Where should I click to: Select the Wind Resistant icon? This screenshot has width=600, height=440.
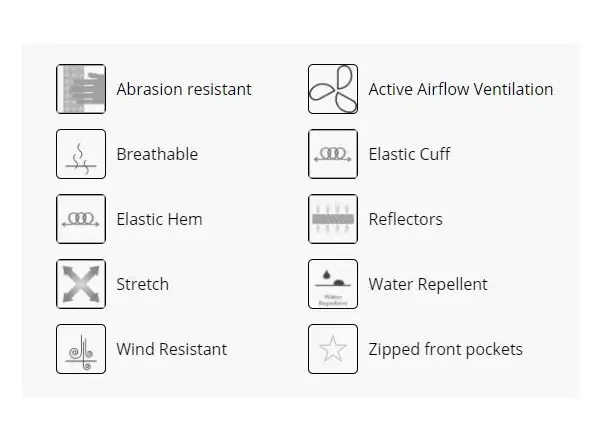[81, 349]
